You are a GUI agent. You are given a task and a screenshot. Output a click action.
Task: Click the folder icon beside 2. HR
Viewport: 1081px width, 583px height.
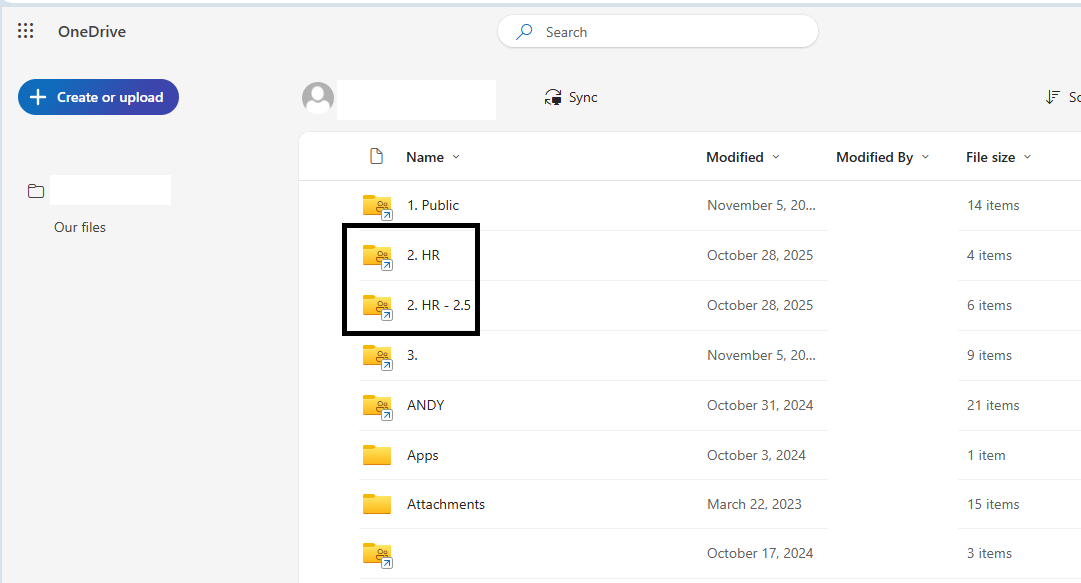378,257
